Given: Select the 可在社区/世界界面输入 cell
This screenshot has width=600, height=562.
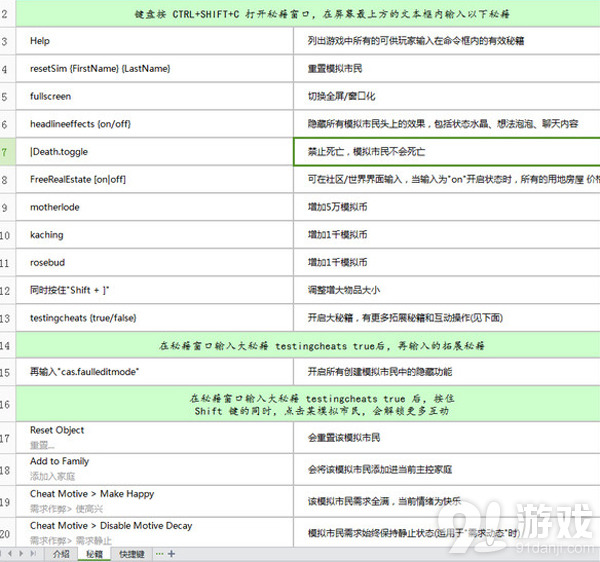Looking at the screenshot, I should click(x=447, y=179).
